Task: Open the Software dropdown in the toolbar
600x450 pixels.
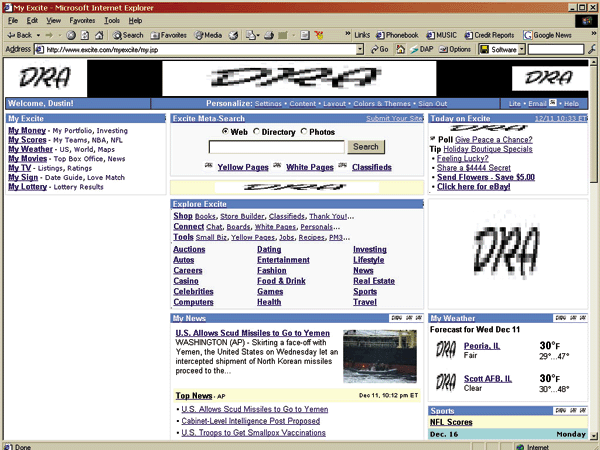Action: (x=522, y=48)
